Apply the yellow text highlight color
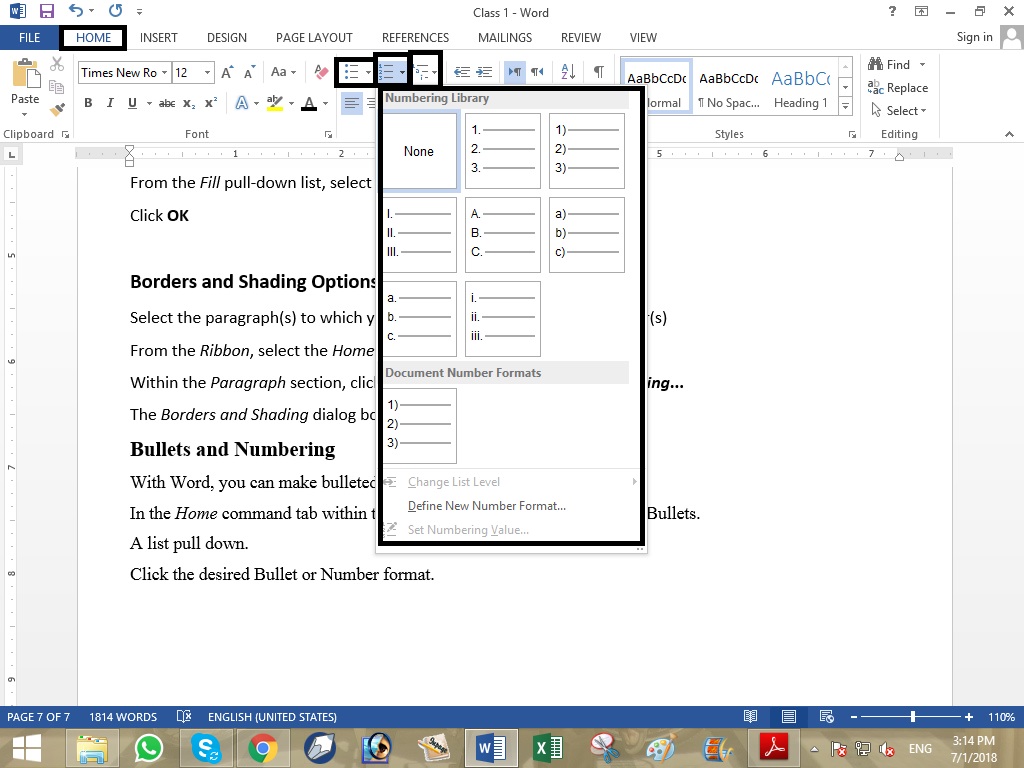The image size is (1024, 768). [275, 103]
